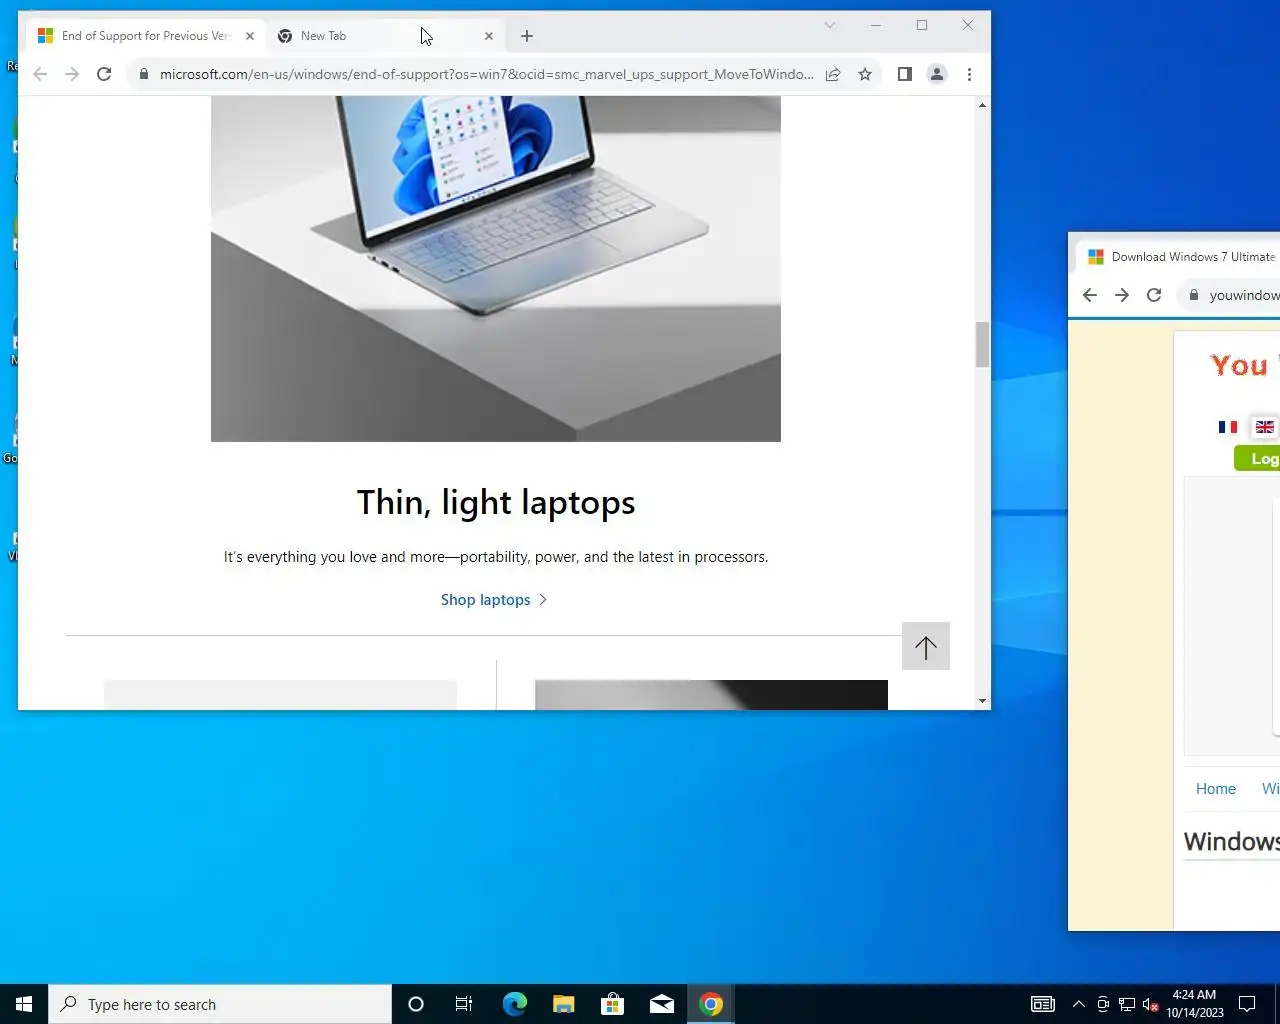Click the muted volume tray icon
This screenshot has width=1280, height=1024.
[x=1151, y=1004]
